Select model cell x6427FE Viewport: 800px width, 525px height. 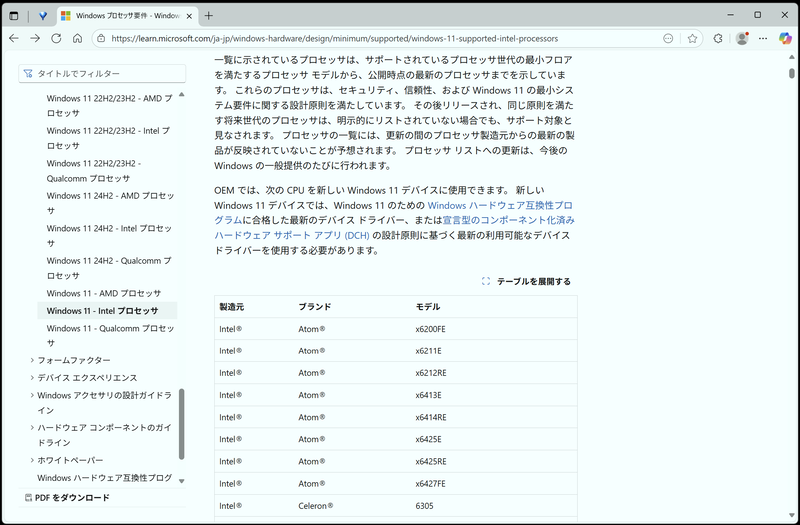[x=430, y=484]
